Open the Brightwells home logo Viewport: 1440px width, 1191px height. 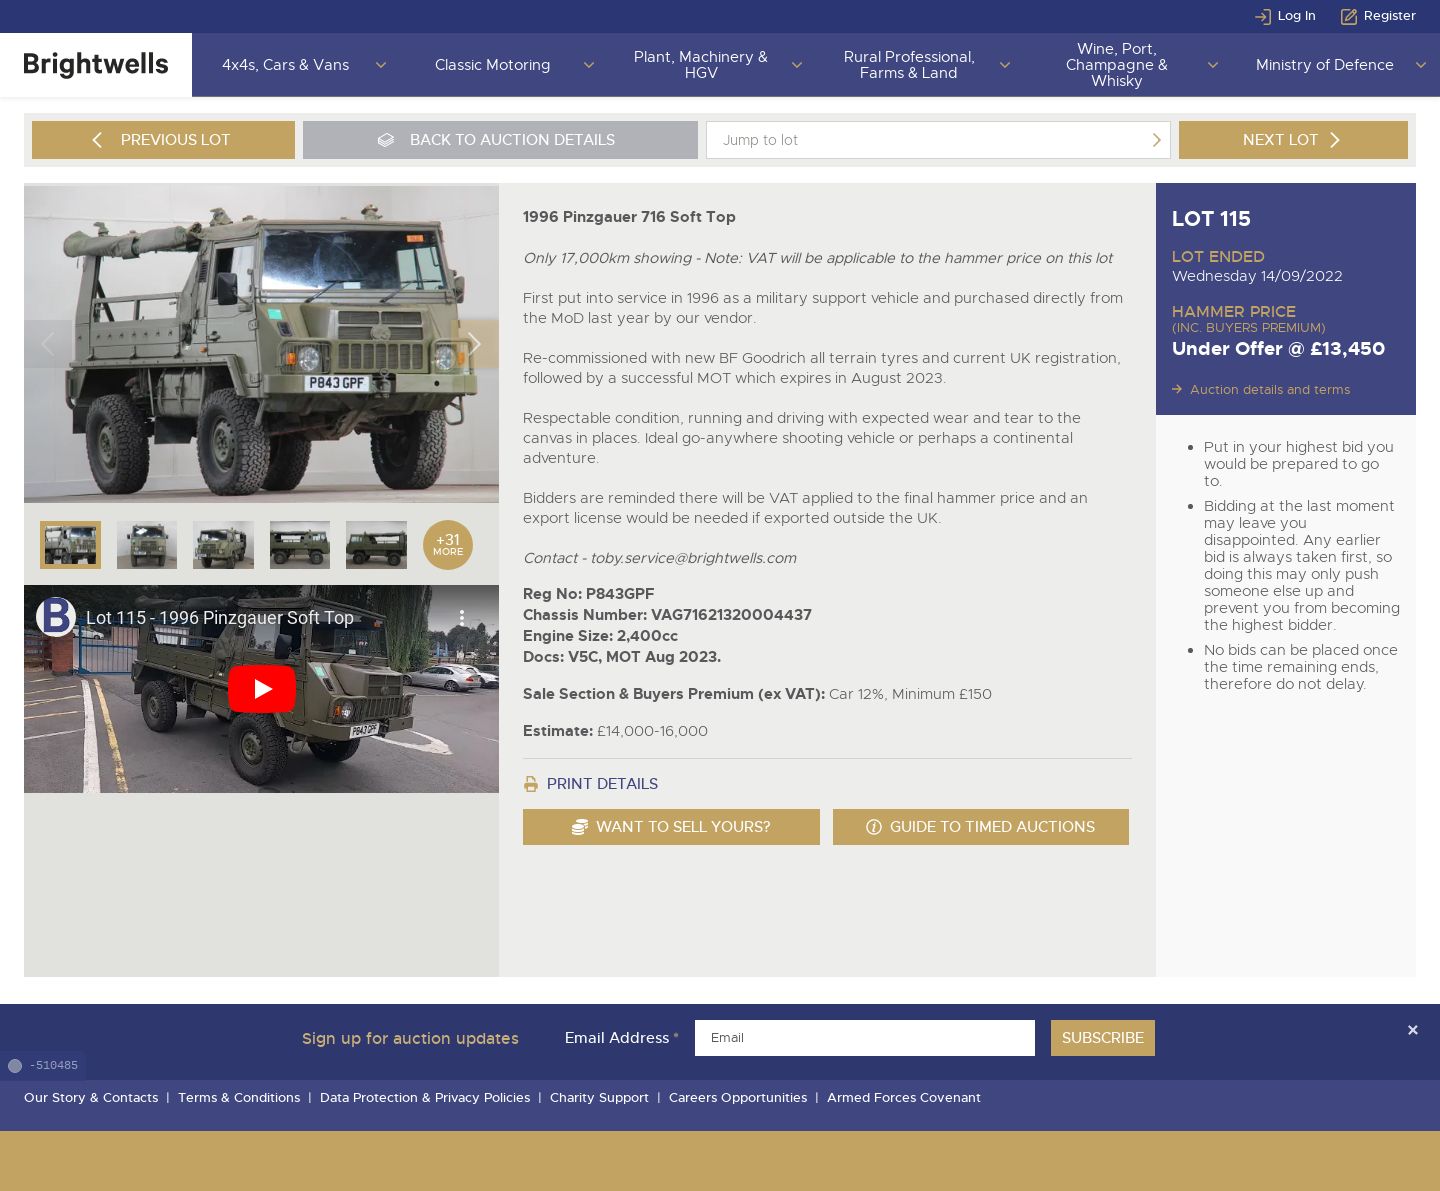(x=96, y=65)
